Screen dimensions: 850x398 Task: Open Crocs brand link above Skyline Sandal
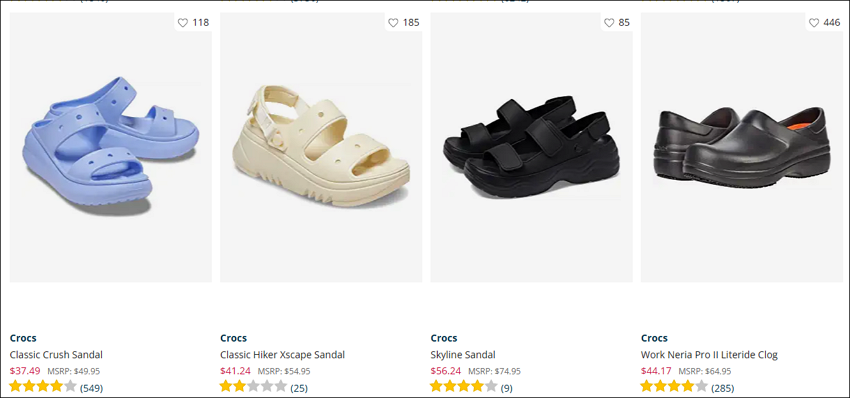tap(444, 338)
